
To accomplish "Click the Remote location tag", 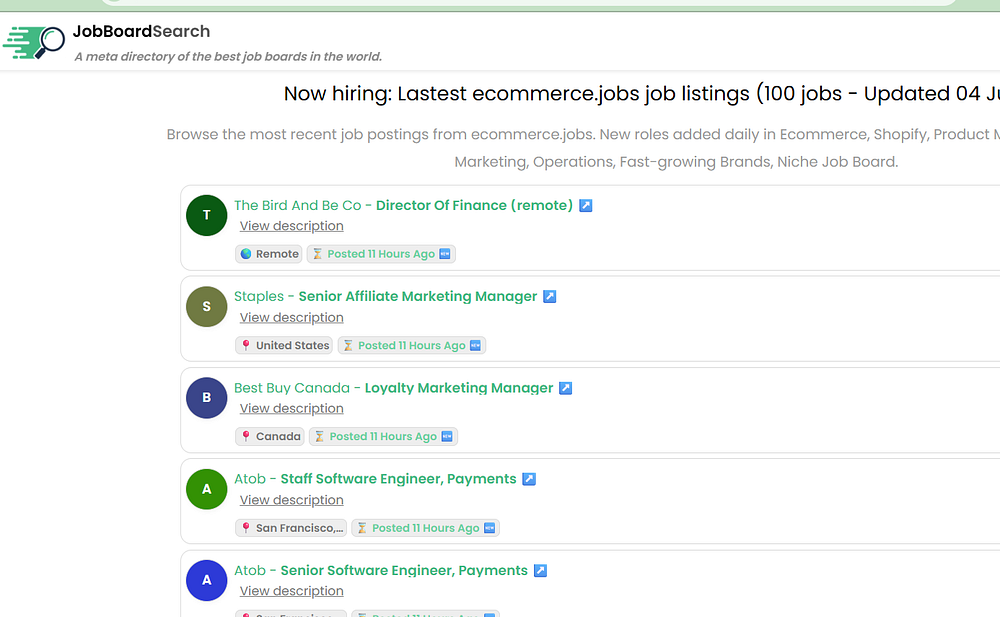I will [269, 254].
